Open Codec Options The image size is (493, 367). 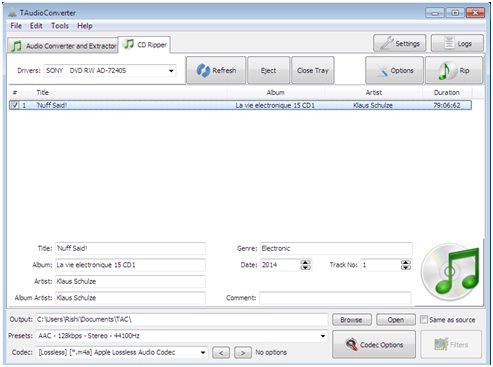click(x=374, y=344)
